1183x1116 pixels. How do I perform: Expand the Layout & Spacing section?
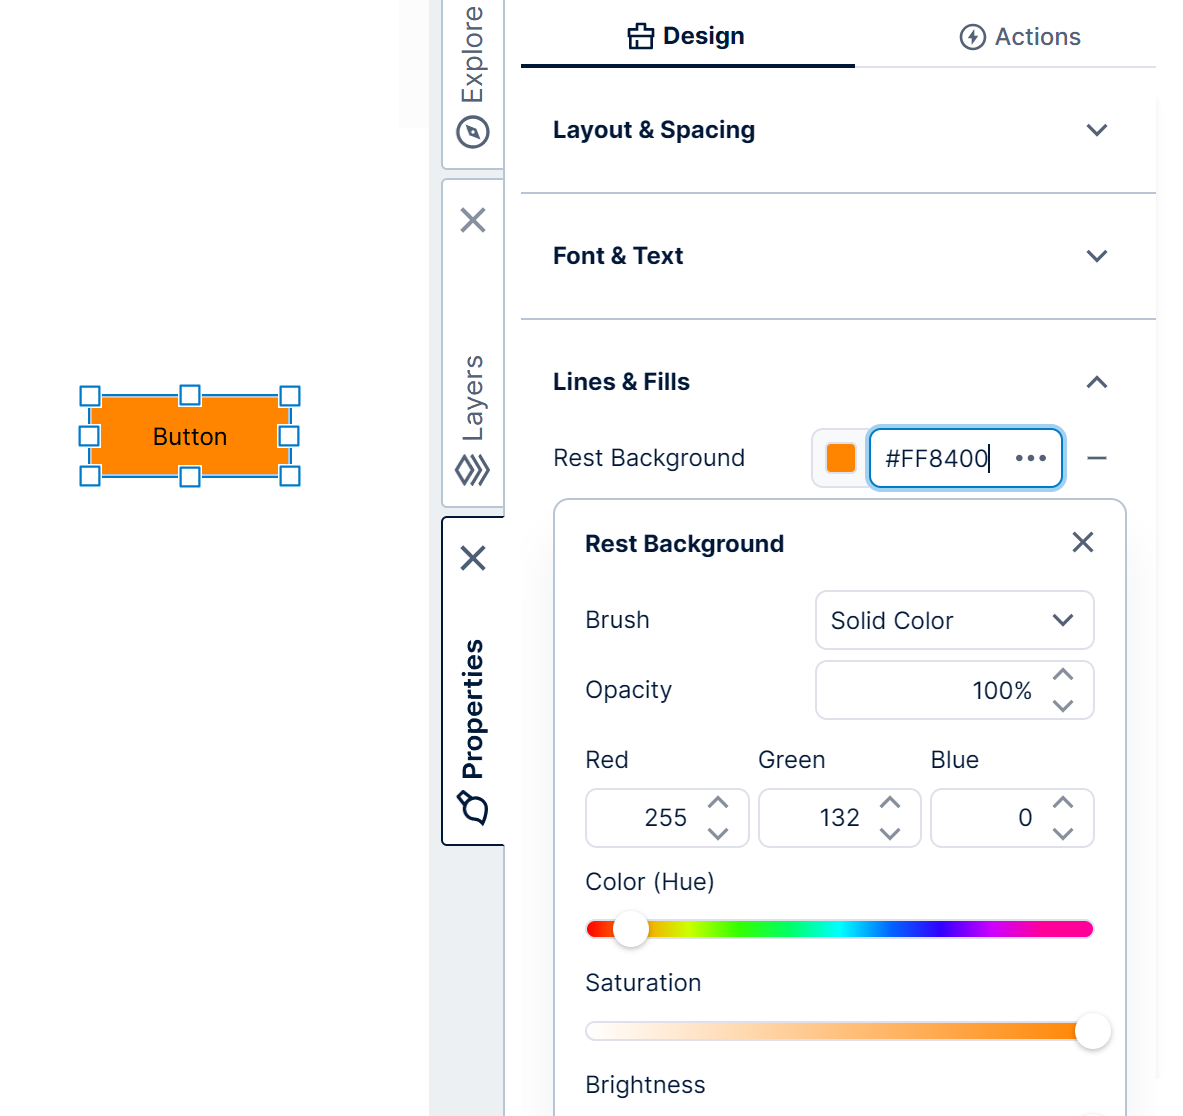(x=1097, y=130)
